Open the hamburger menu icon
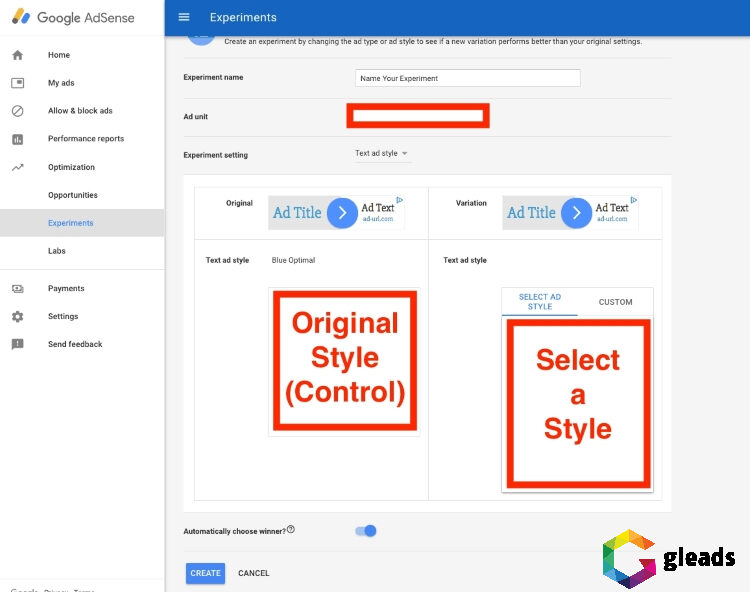 pos(184,17)
